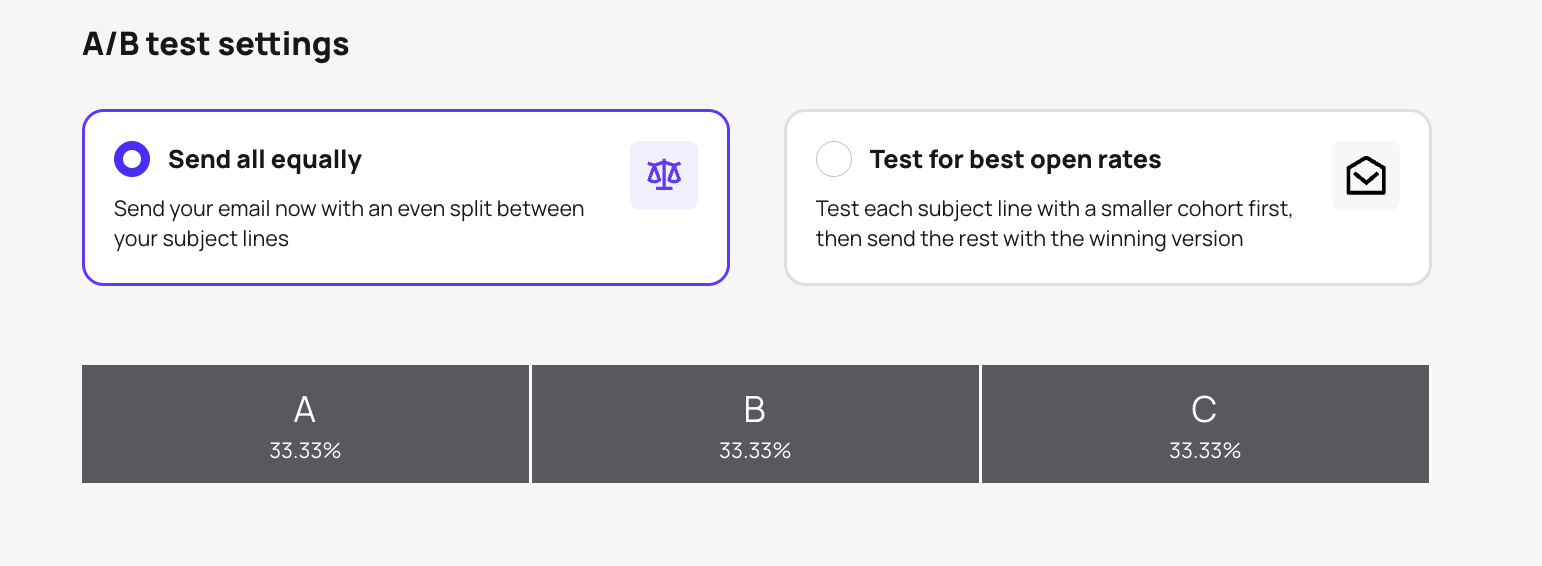Click 33.33% under variant B
This screenshot has height=566, width=1542.
click(755, 451)
